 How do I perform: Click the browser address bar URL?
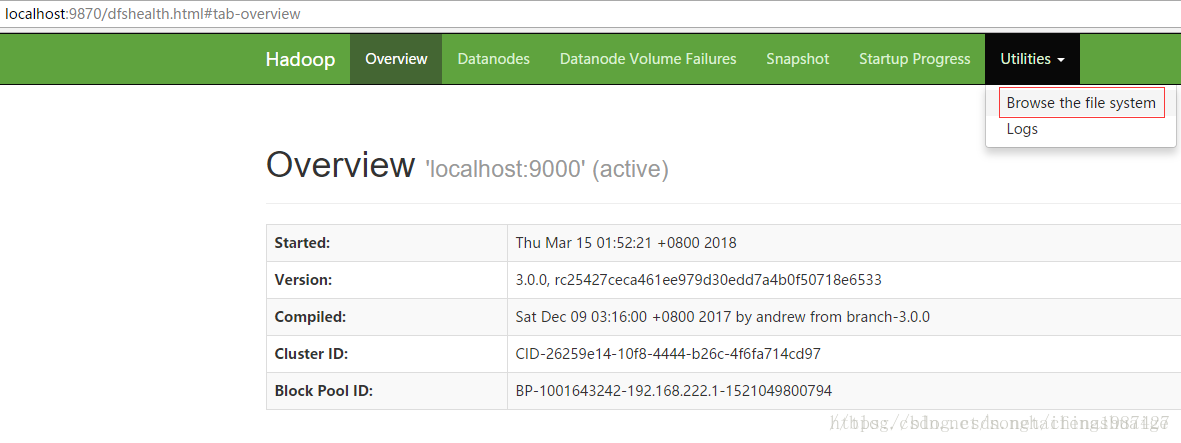pos(153,14)
